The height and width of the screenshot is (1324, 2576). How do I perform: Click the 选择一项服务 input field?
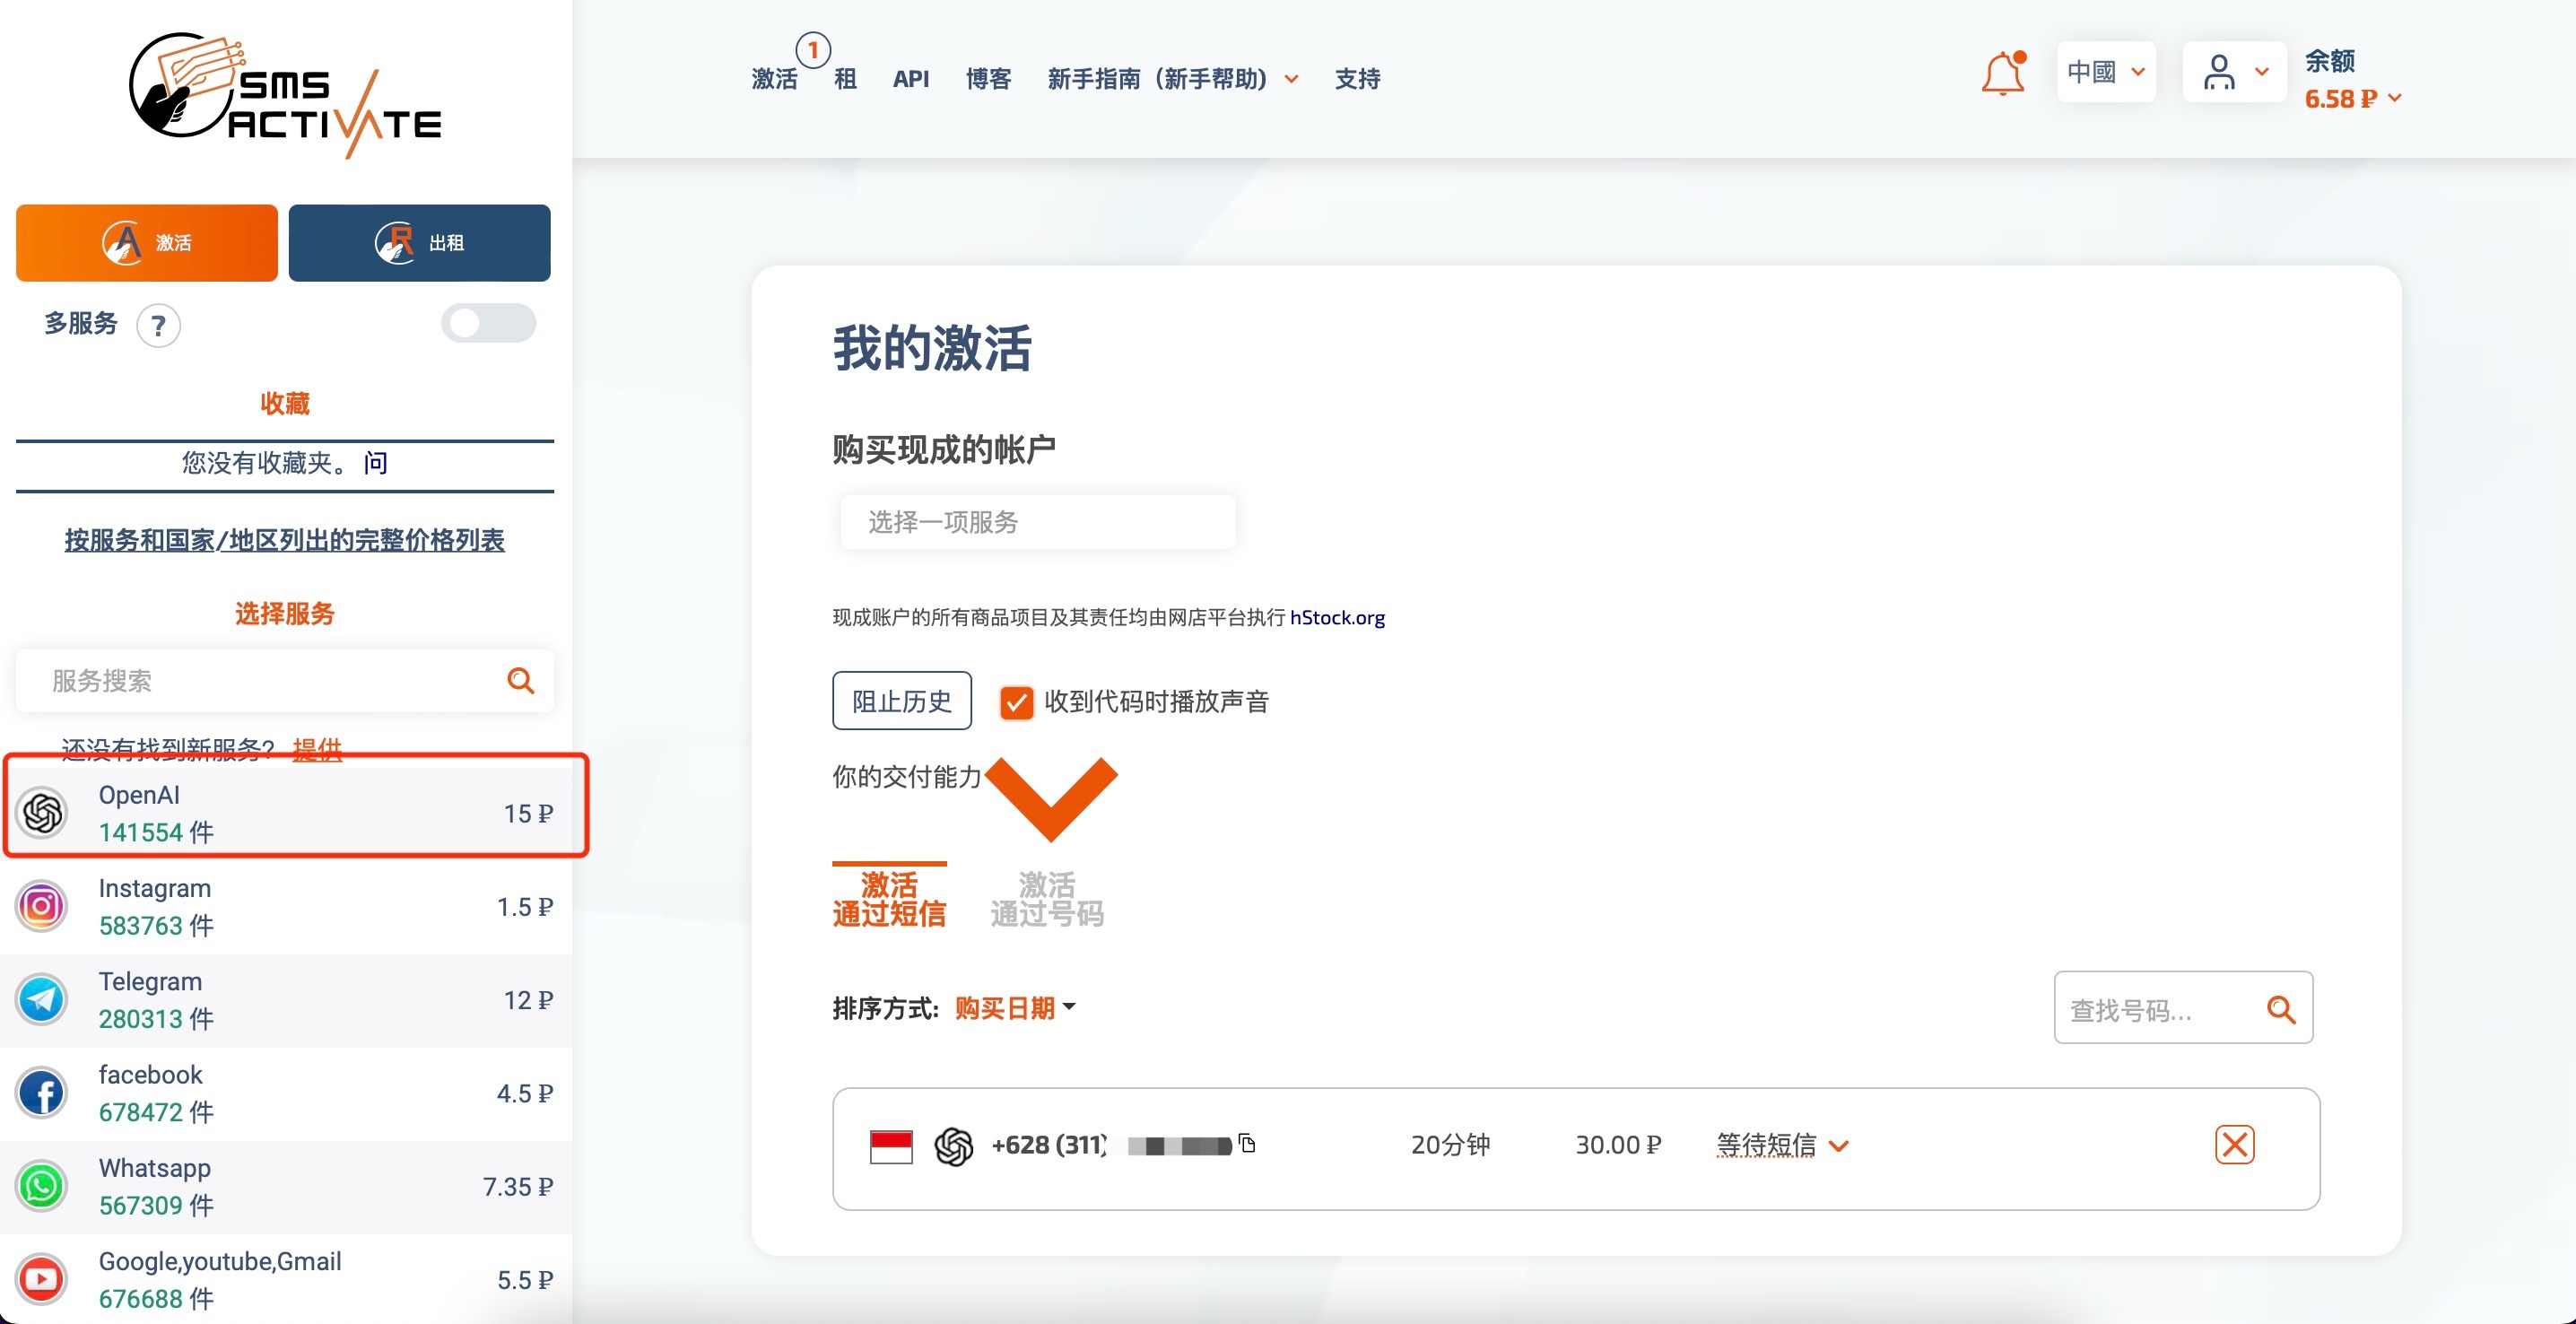(x=1037, y=521)
